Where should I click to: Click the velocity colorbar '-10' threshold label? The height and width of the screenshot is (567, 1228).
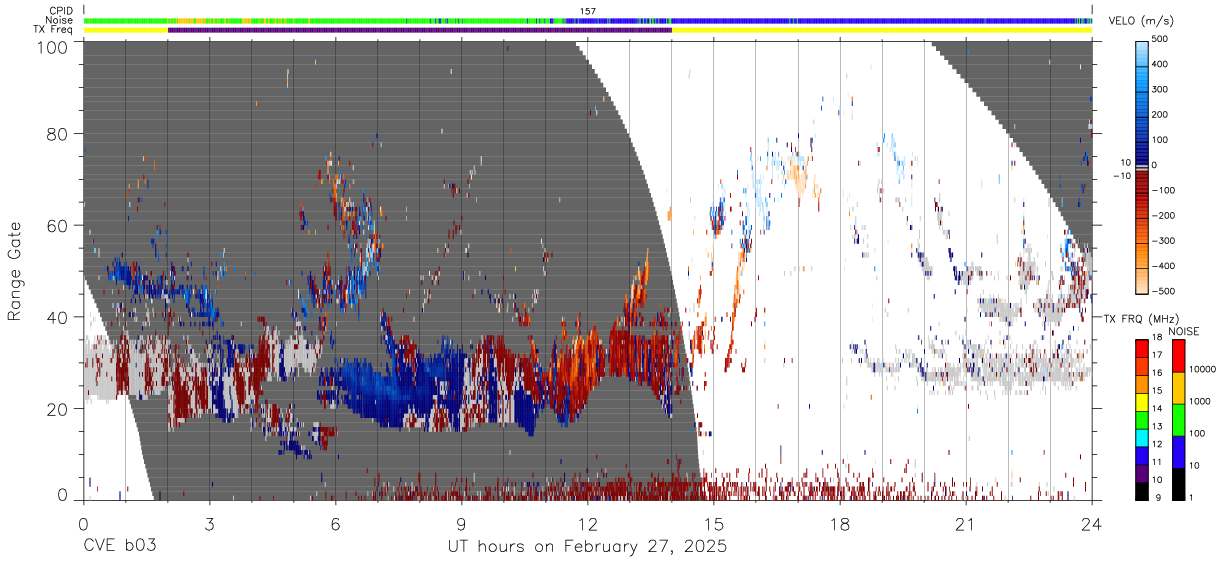pos(1122,176)
